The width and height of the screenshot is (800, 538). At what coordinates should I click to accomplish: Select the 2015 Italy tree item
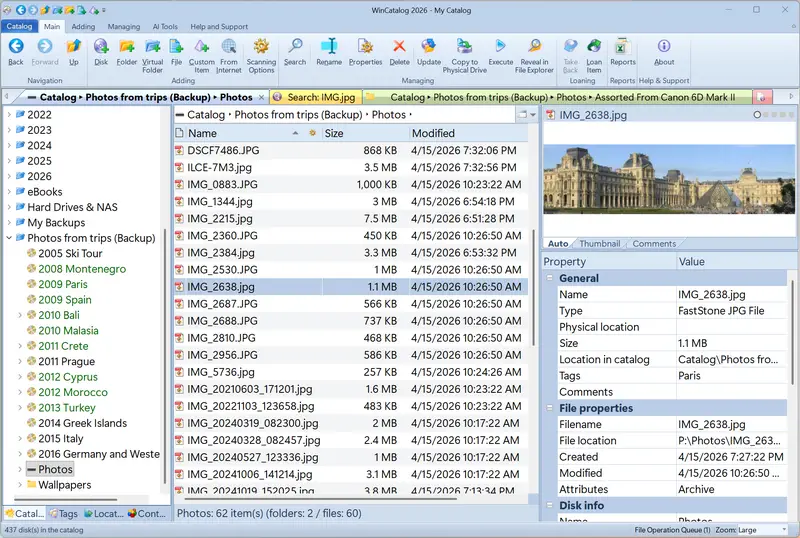coord(60,438)
